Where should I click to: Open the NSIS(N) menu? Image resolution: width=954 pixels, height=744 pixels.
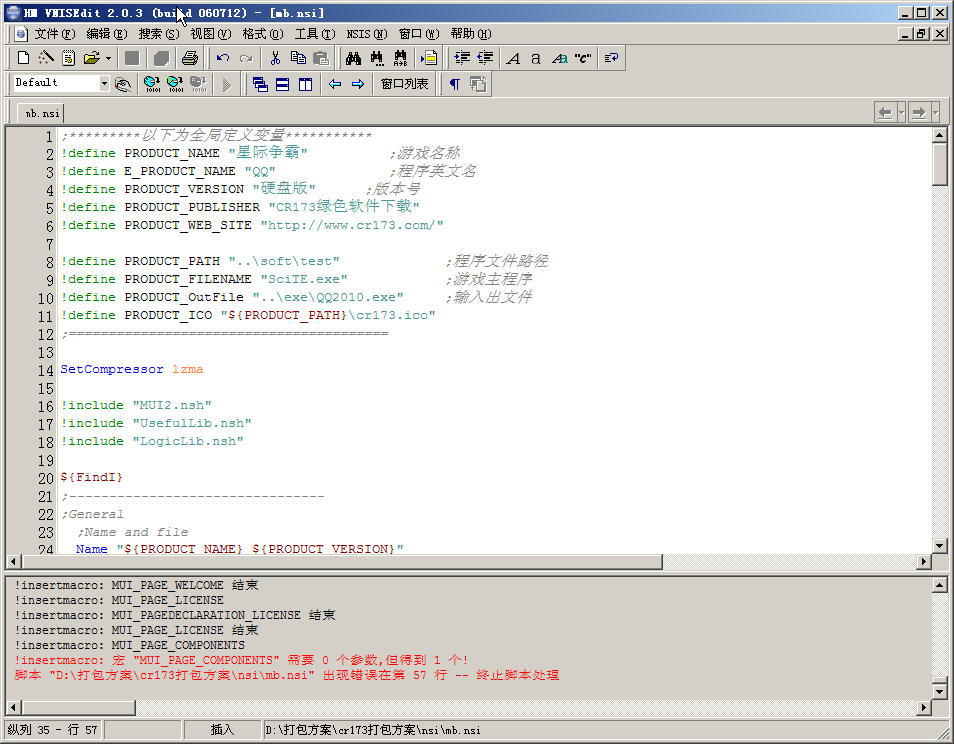(x=367, y=34)
